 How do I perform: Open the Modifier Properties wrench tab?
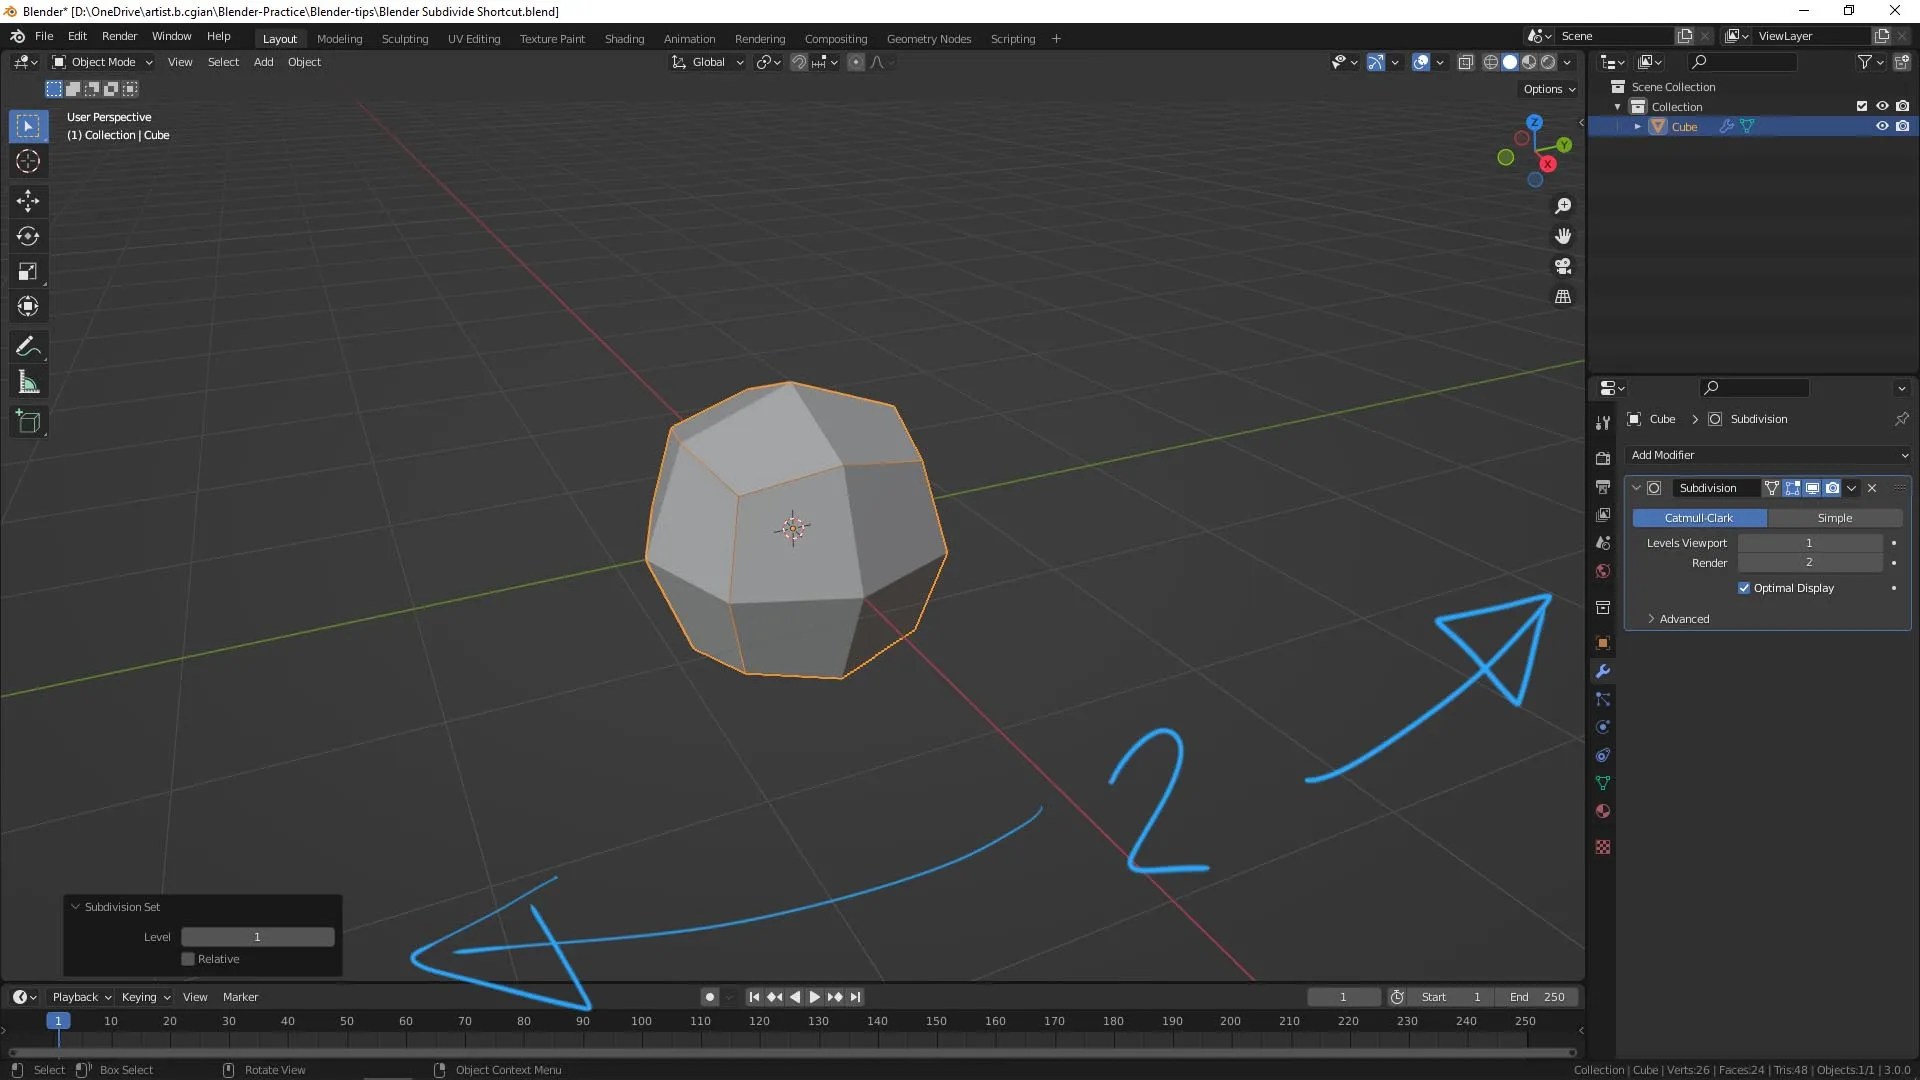click(1603, 671)
